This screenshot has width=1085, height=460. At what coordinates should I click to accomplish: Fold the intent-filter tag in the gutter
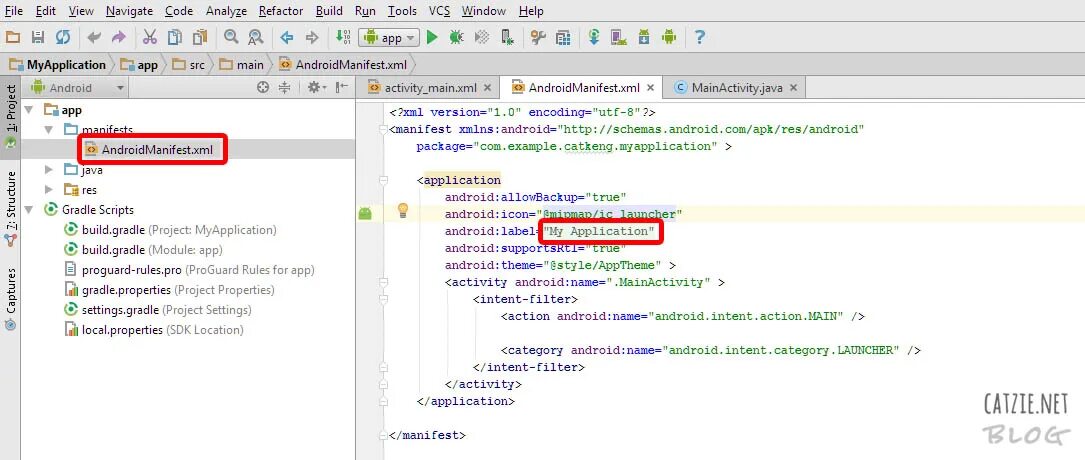point(383,300)
